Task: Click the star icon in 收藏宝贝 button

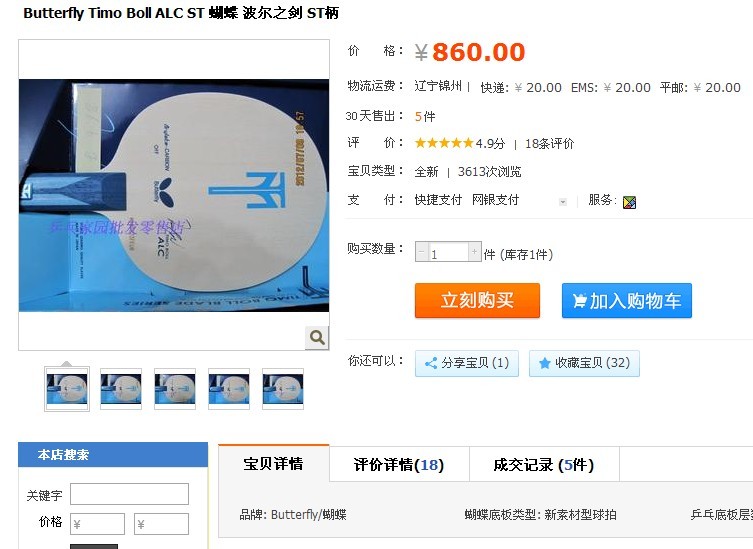Action: 545,363
